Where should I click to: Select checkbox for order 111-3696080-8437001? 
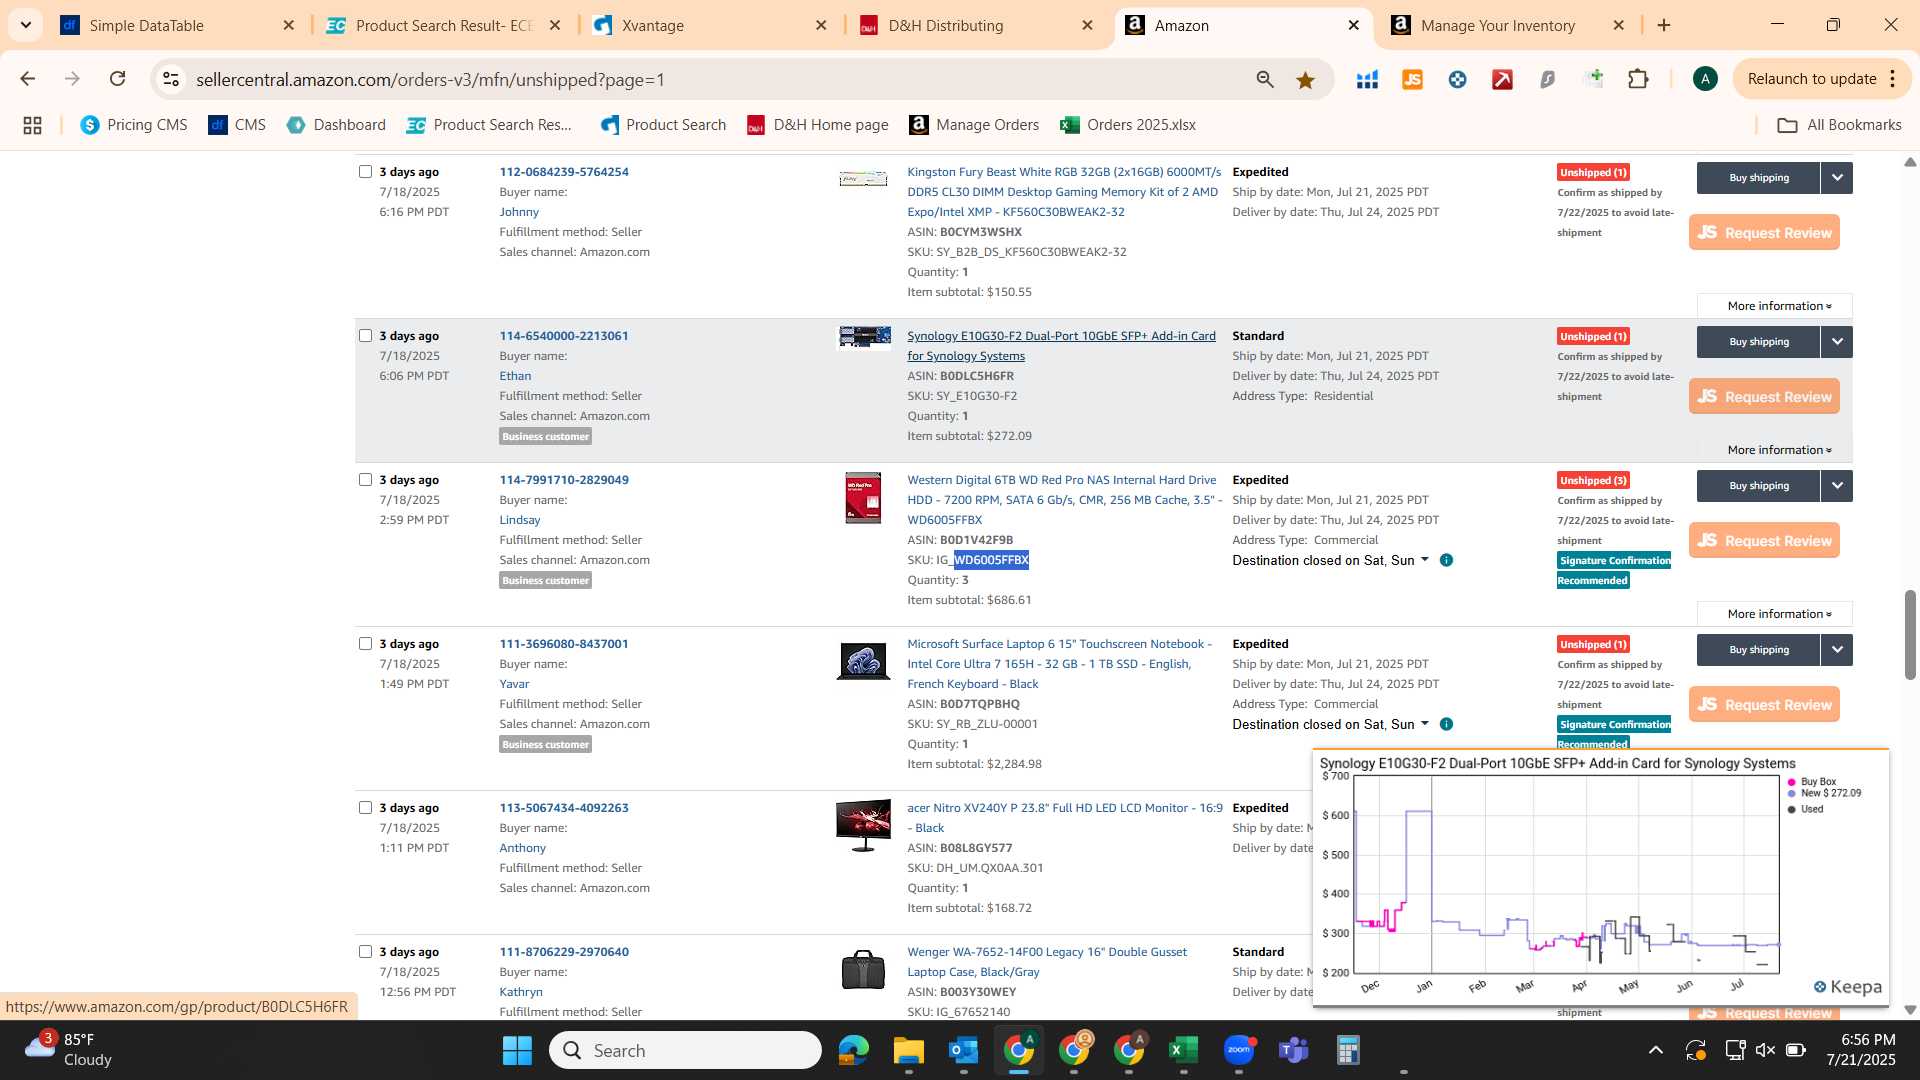(365, 644)
